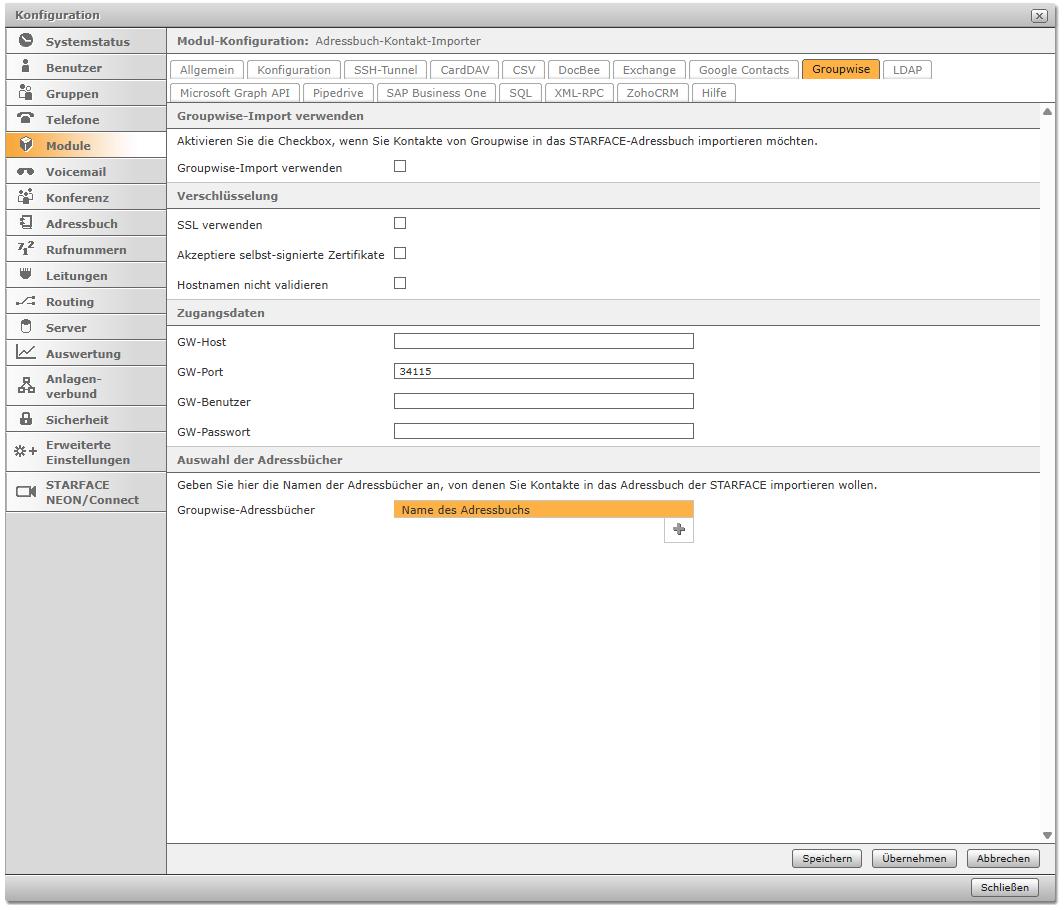Switch to the LDAP tab
1064x910 pixels.
pos(907,70)
